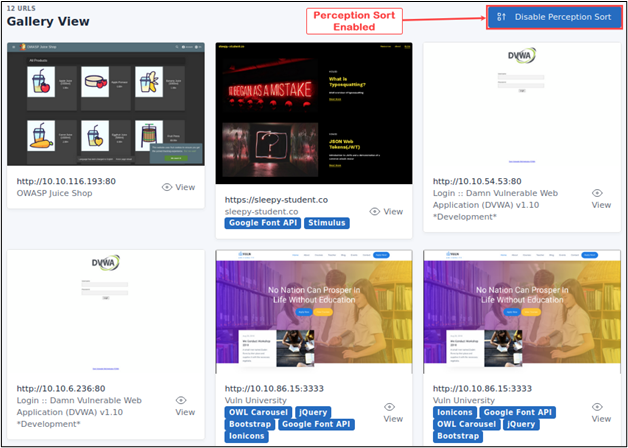
Task: Click the View label on OWASP Juice Shop card
Action: tap(186, 187)
